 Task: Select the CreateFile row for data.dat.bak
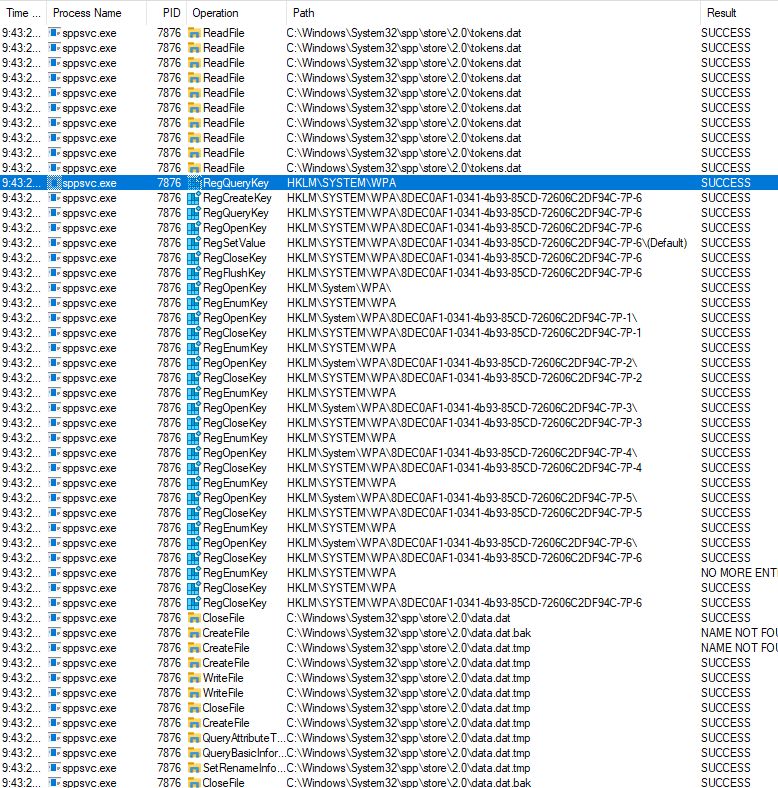pyautogui.click(x=225, y=633)
